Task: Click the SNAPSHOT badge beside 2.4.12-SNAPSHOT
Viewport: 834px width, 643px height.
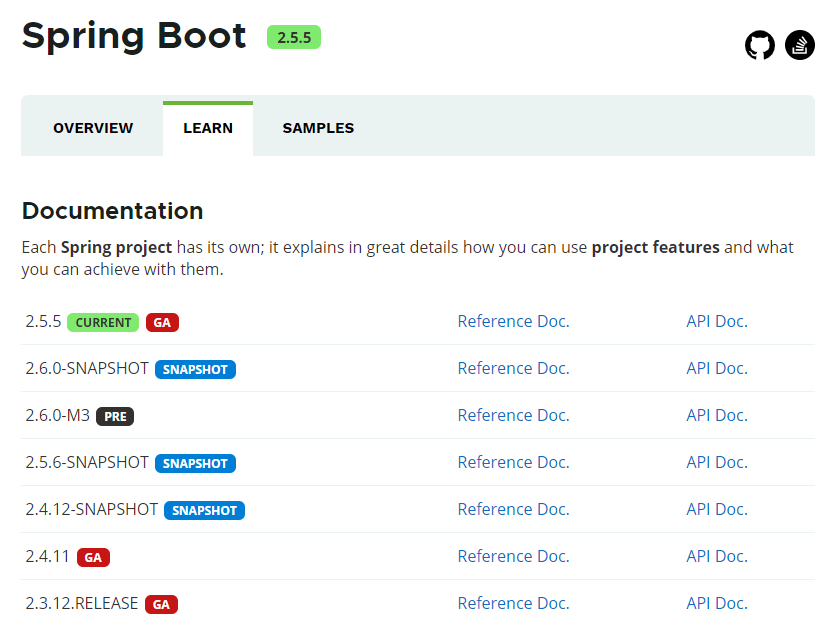Action: pyautogui.click(x=204, y=511)
